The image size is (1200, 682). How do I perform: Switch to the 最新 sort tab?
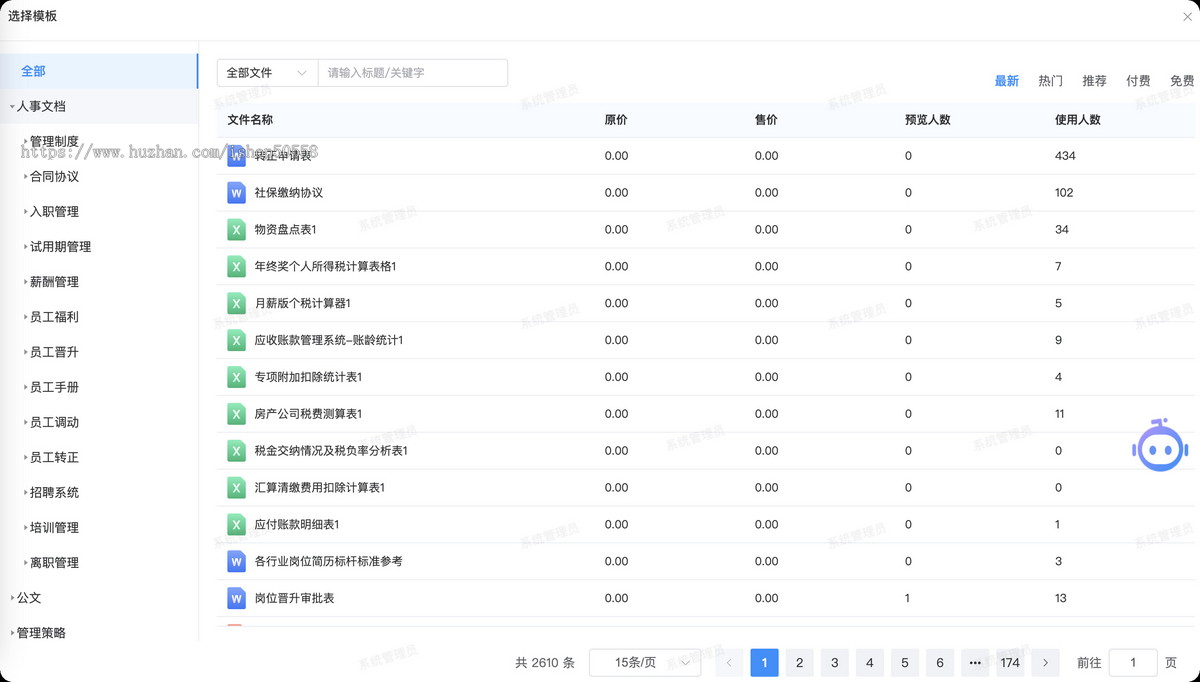click(x=1006, y=81)
